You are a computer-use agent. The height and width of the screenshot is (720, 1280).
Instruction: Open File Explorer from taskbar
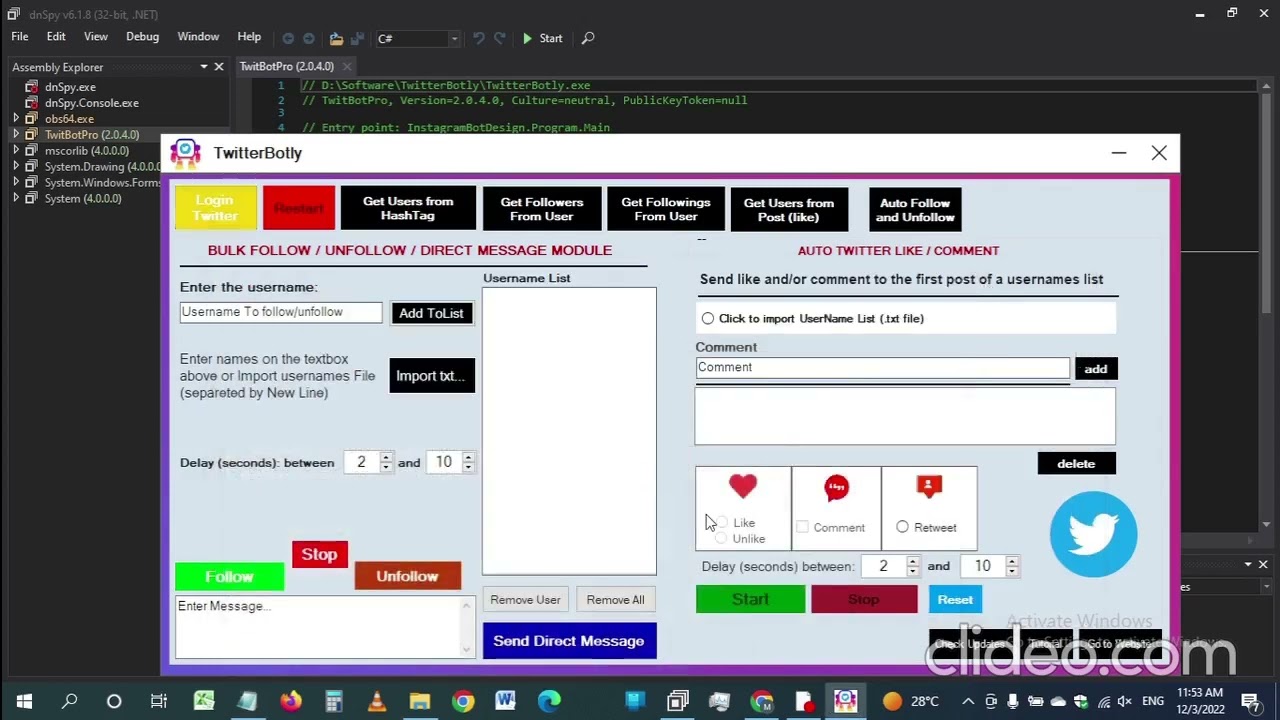tap(420, 701)
